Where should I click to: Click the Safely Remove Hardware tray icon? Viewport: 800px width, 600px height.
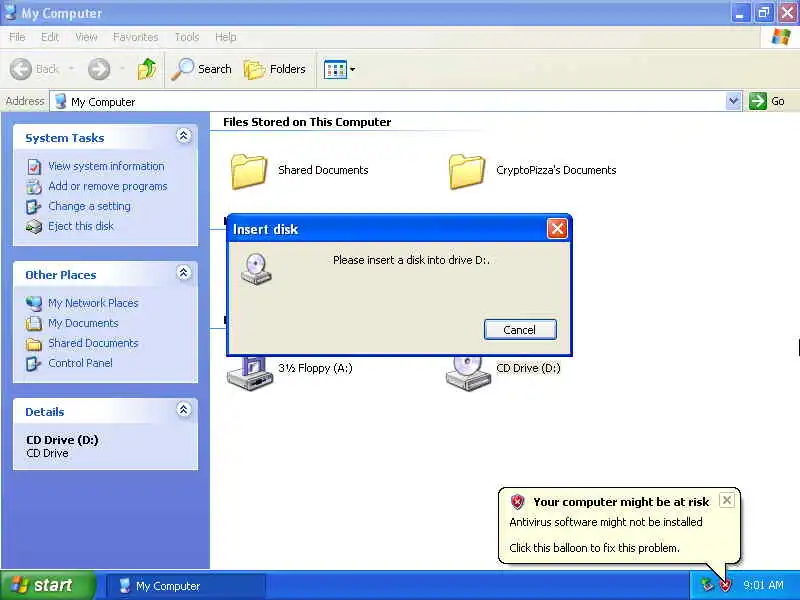[x=707, y=585]
